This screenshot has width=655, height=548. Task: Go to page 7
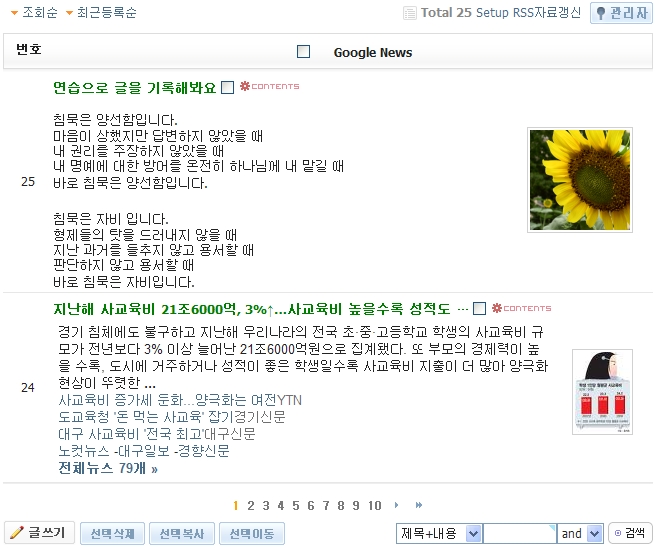[326, 506]
